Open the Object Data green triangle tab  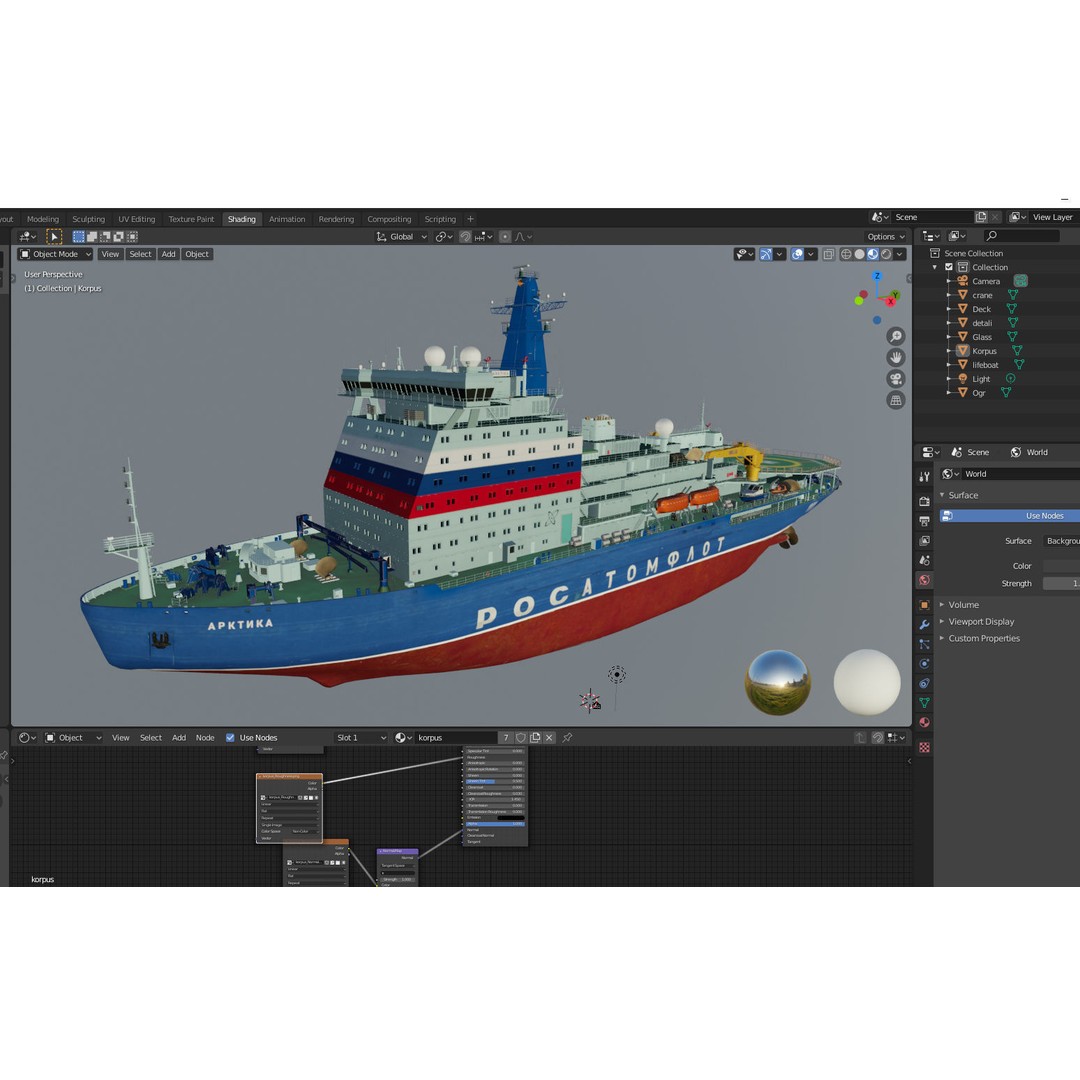pos(924,703)
